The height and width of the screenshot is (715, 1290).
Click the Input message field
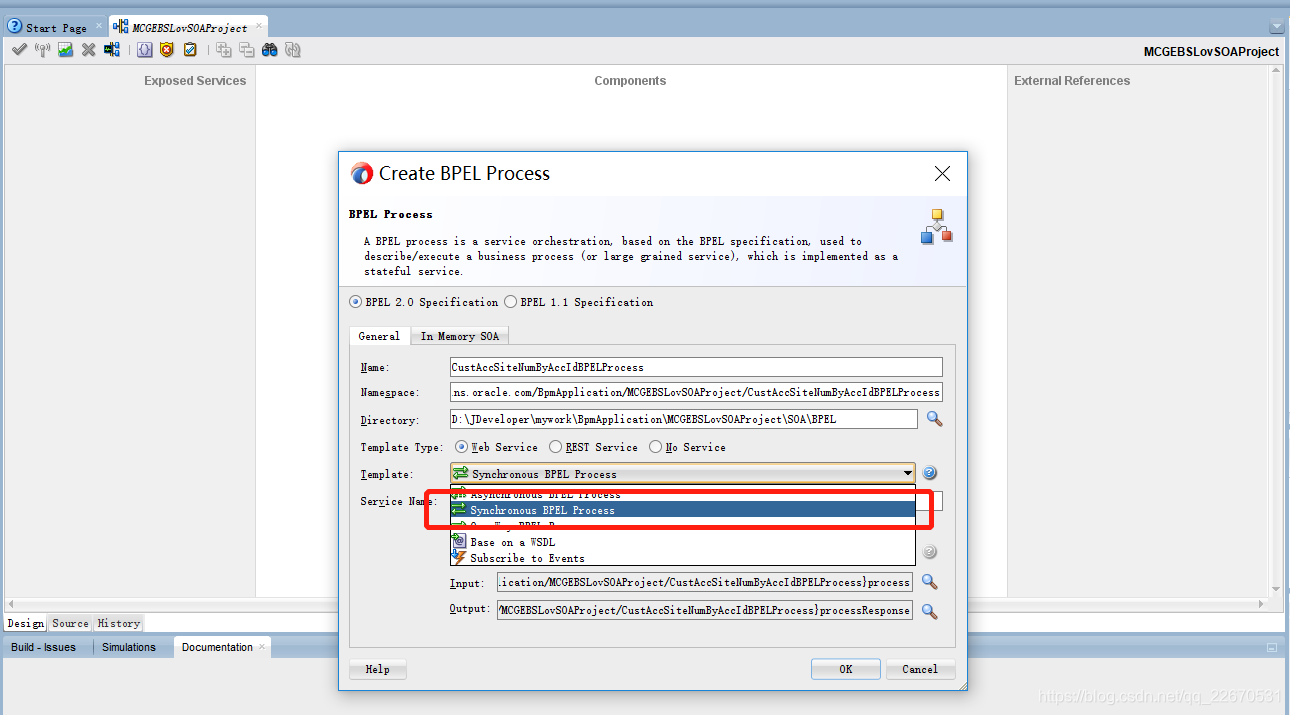click(704, 581)
